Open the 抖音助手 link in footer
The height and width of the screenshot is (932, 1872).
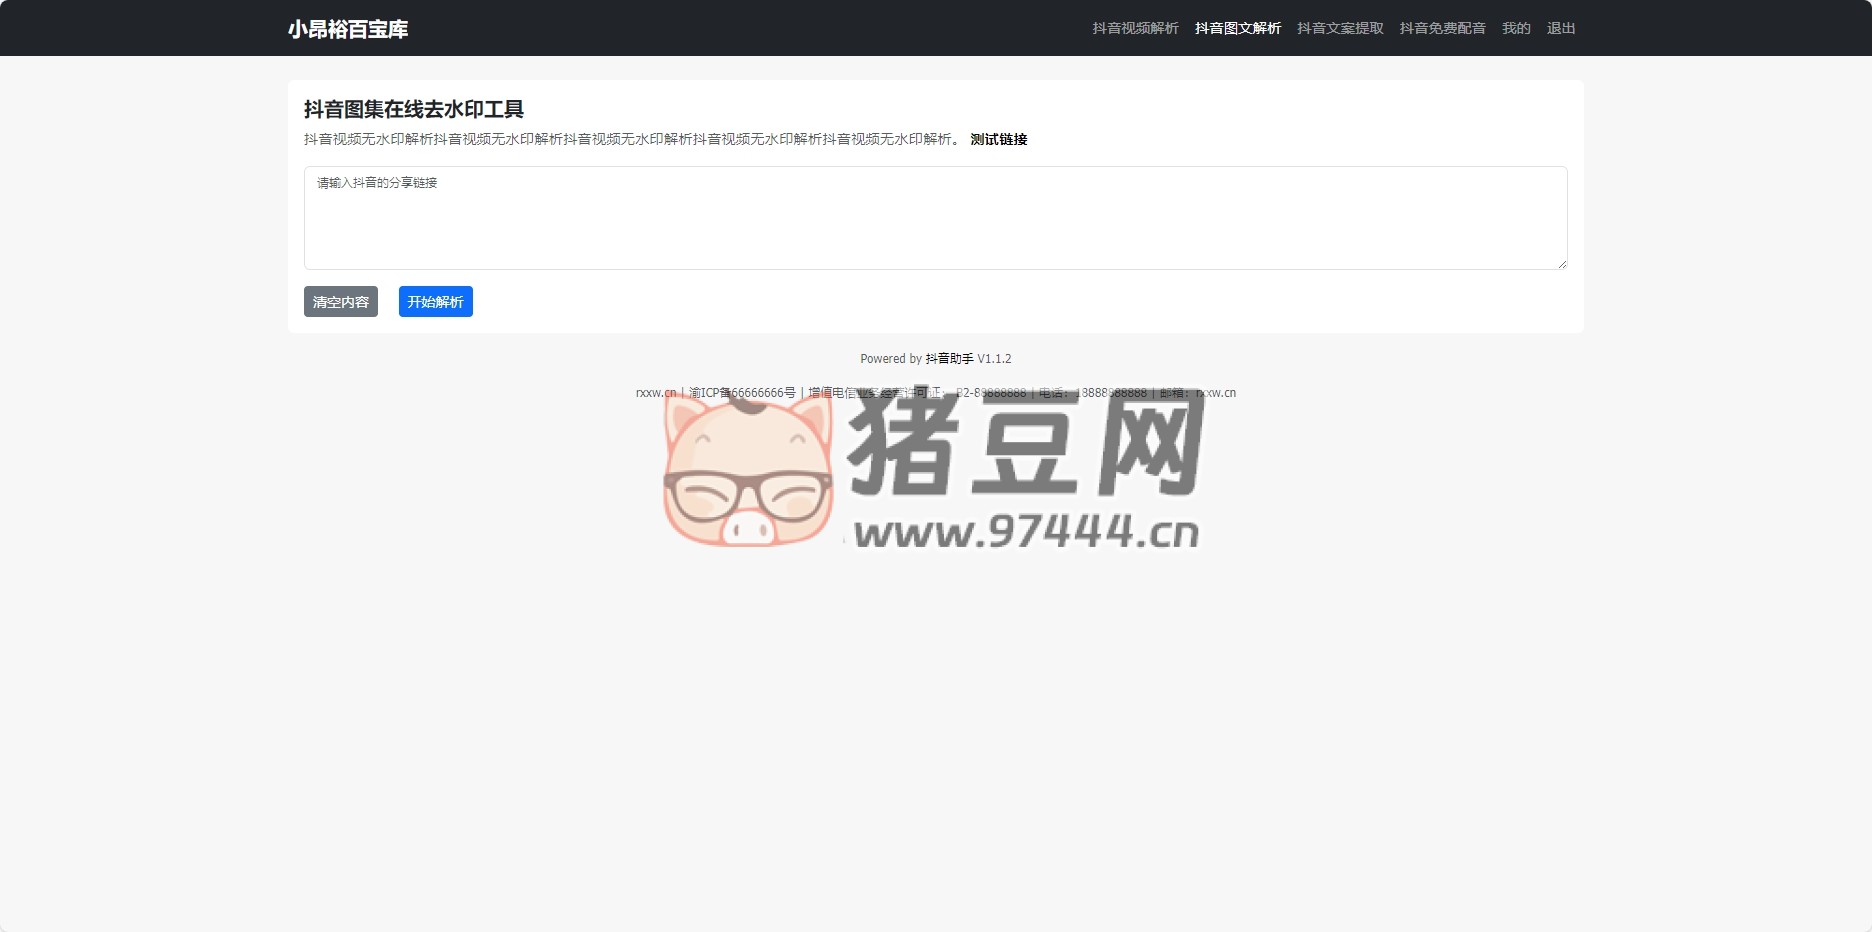tap(949, 359)
